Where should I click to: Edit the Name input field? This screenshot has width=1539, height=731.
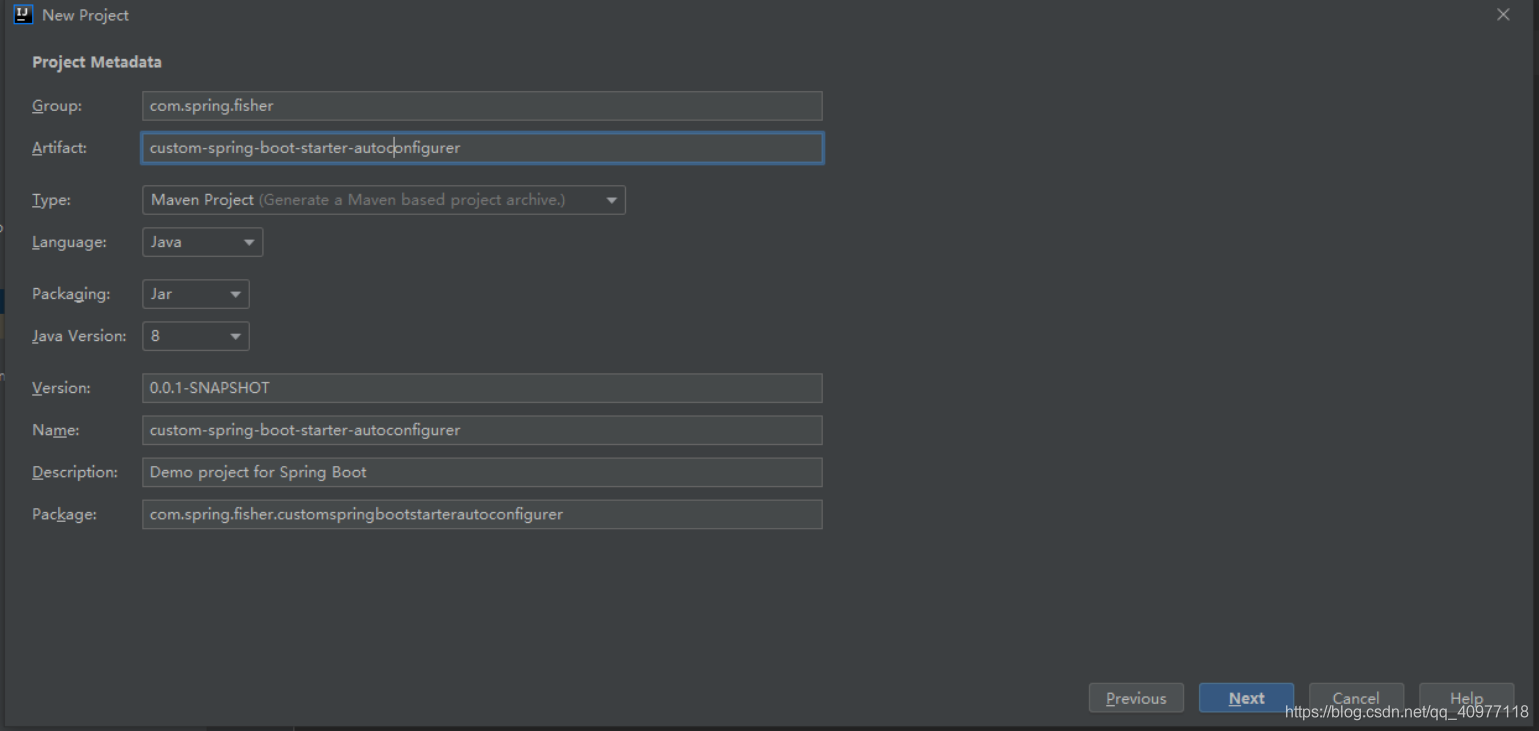click(482, 430)
